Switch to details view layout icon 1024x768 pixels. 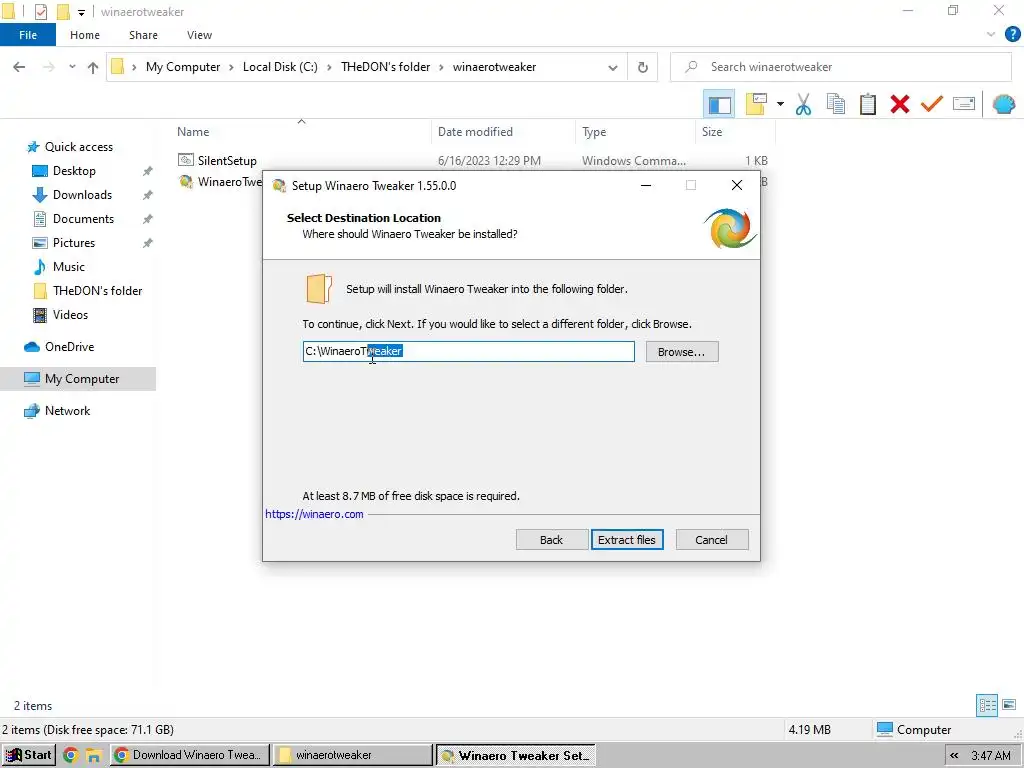tap(987, 705)
